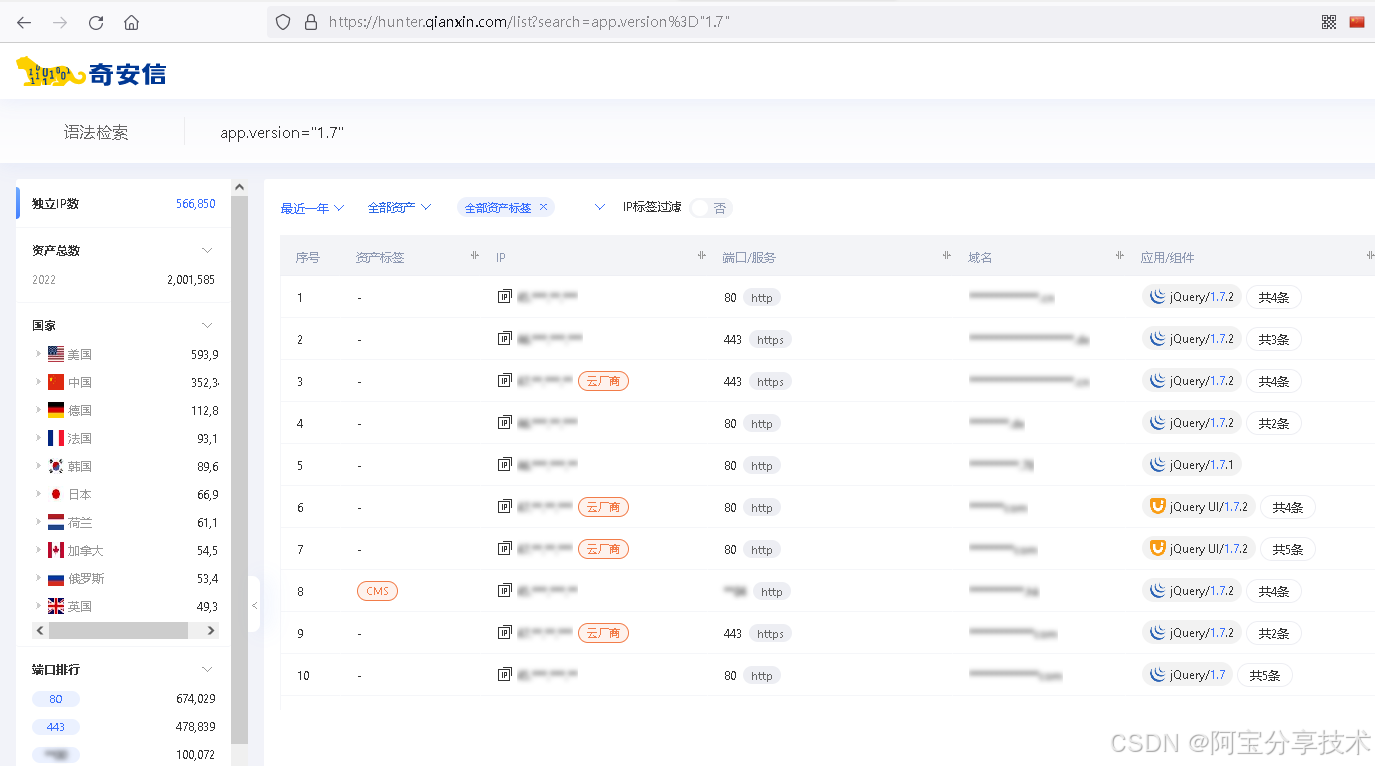Expand the 英国 country tree arrow

click(x=39, y=606)
